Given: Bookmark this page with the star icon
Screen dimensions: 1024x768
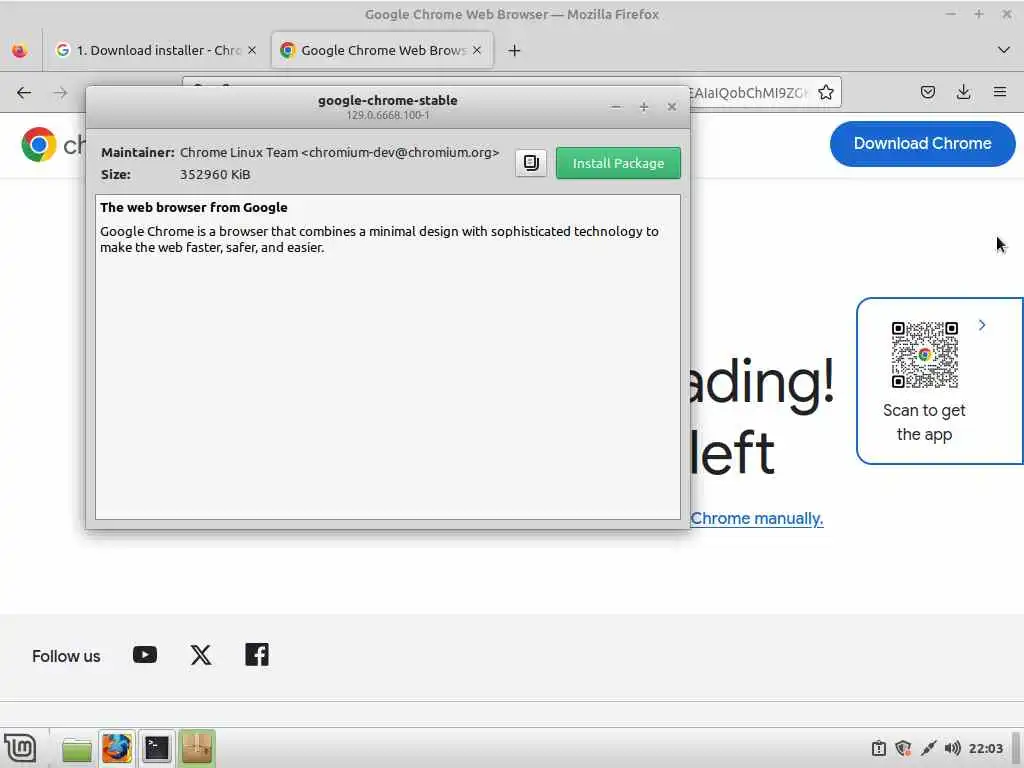Looking at the screenshot, I should pyautogui.click(x=825, y=93).
